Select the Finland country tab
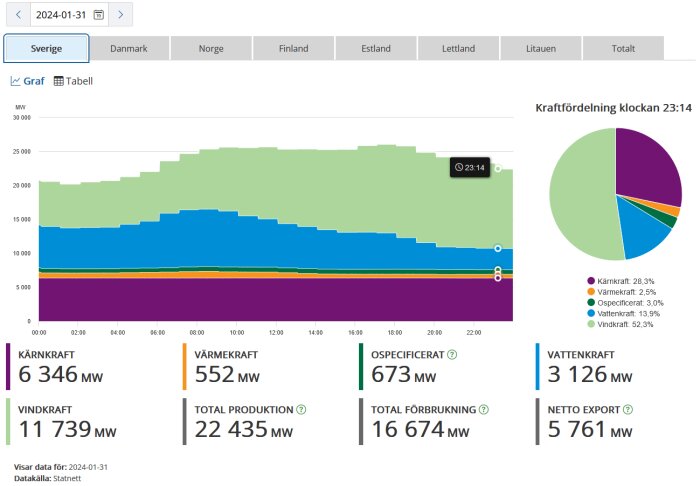The height and width of the screenshot is (486, 700). pyautogui.click(x=293, y=48)
